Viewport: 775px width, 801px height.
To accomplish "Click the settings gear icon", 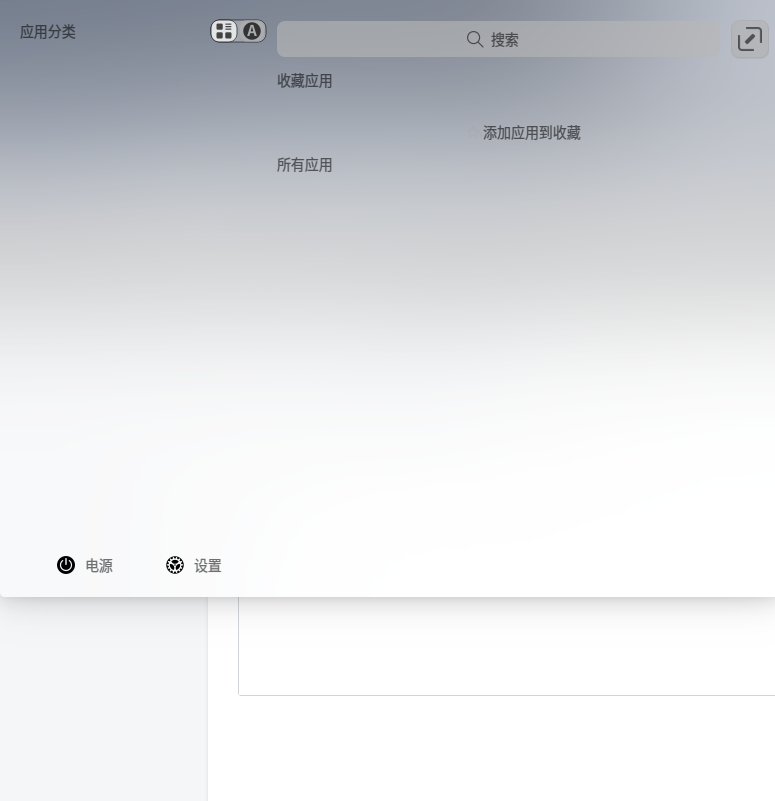I will point(175,565).
